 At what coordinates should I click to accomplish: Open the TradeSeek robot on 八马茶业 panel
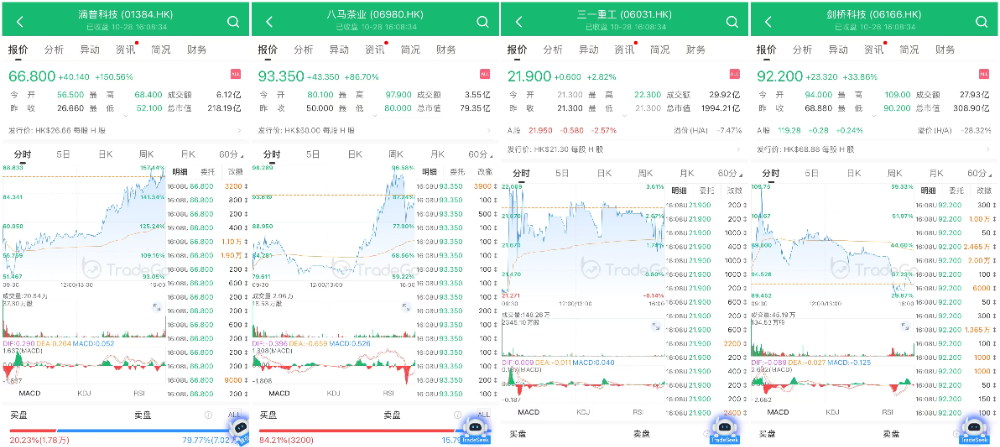(475, 430)
